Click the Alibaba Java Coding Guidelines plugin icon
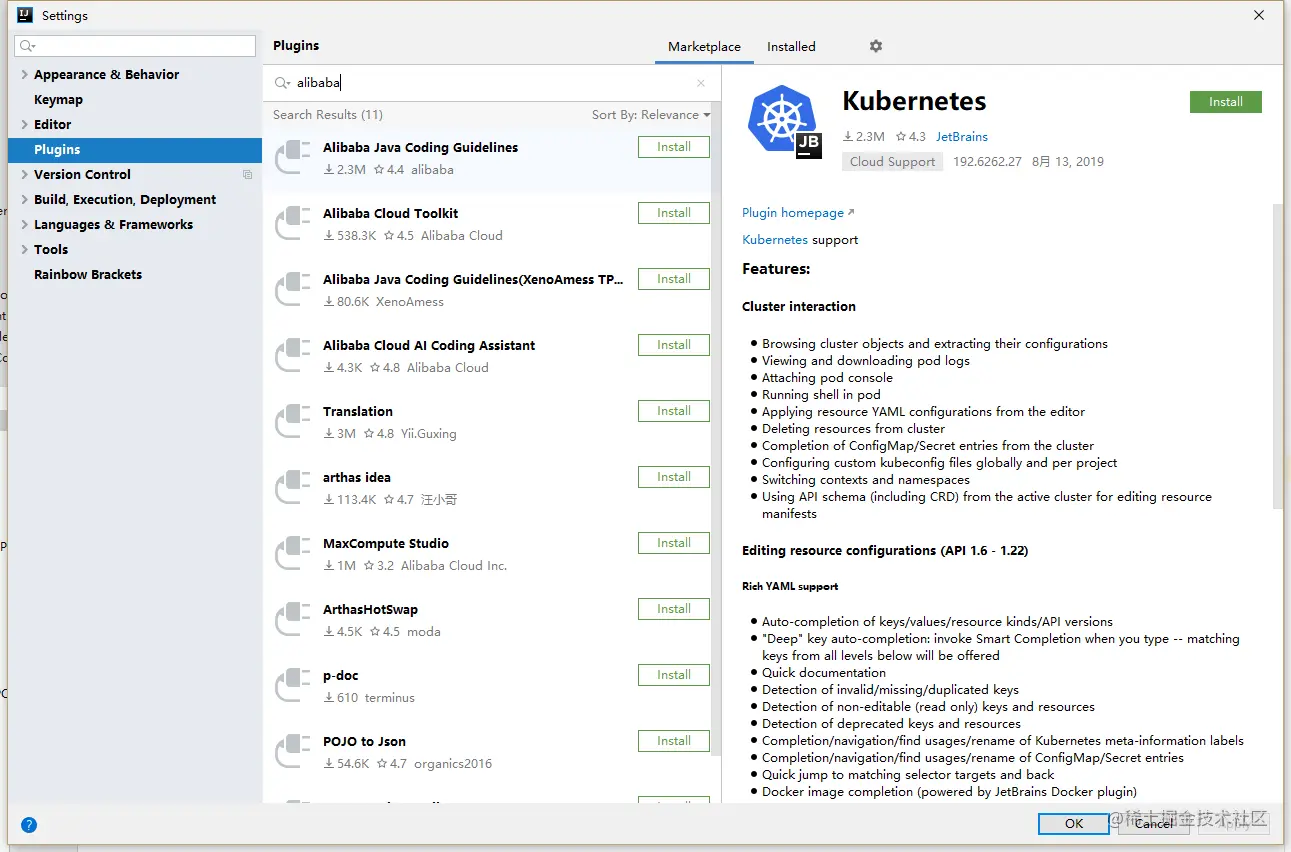The image size is (1291, 852). (293, 157)
